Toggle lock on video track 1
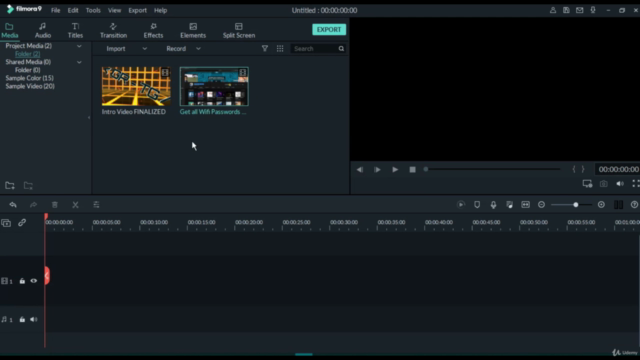The height and width of the screenshot is (360, 640). pyautogui.click(x=22, y=281)
